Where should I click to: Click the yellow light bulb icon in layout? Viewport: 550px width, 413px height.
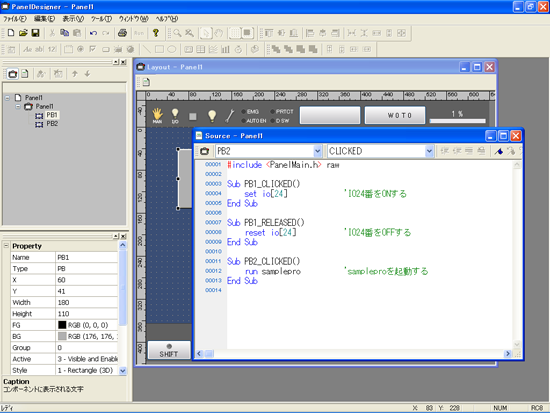tap(212, 115)
